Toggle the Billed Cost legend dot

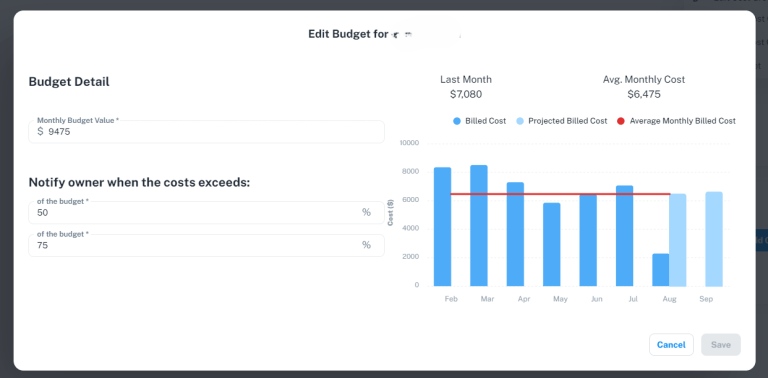pos(457,121)
